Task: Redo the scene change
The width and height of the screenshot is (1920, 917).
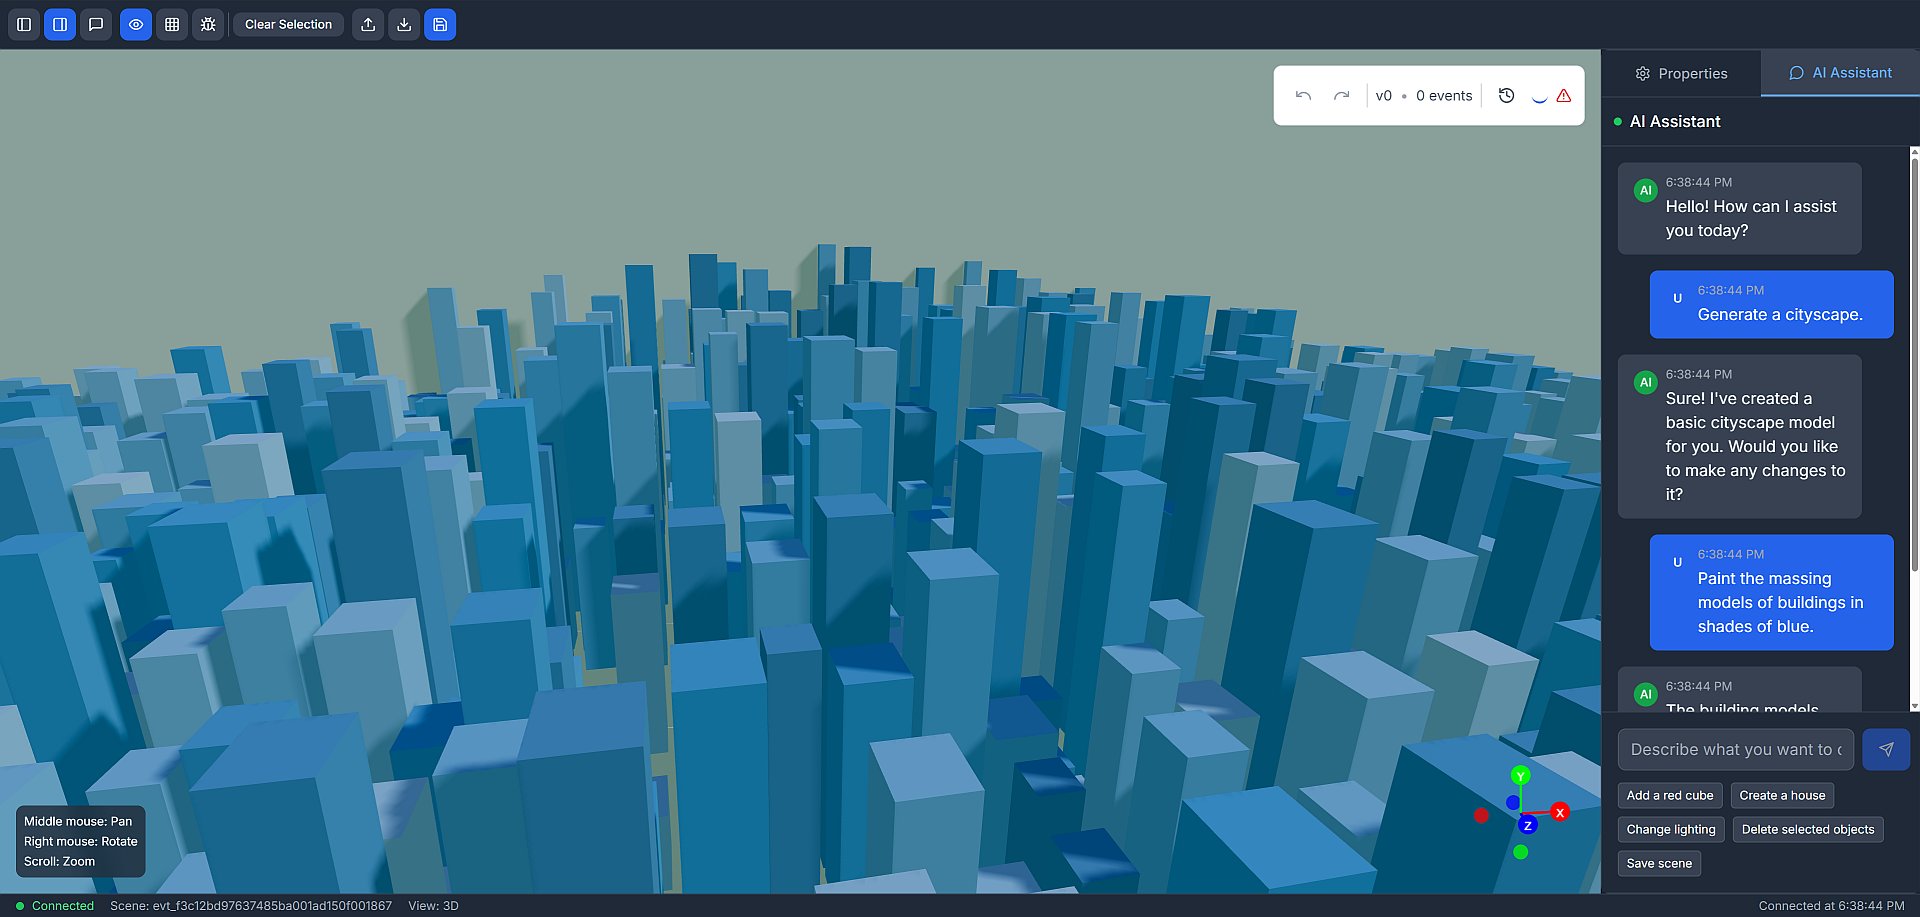Action: click(1341, 96)
